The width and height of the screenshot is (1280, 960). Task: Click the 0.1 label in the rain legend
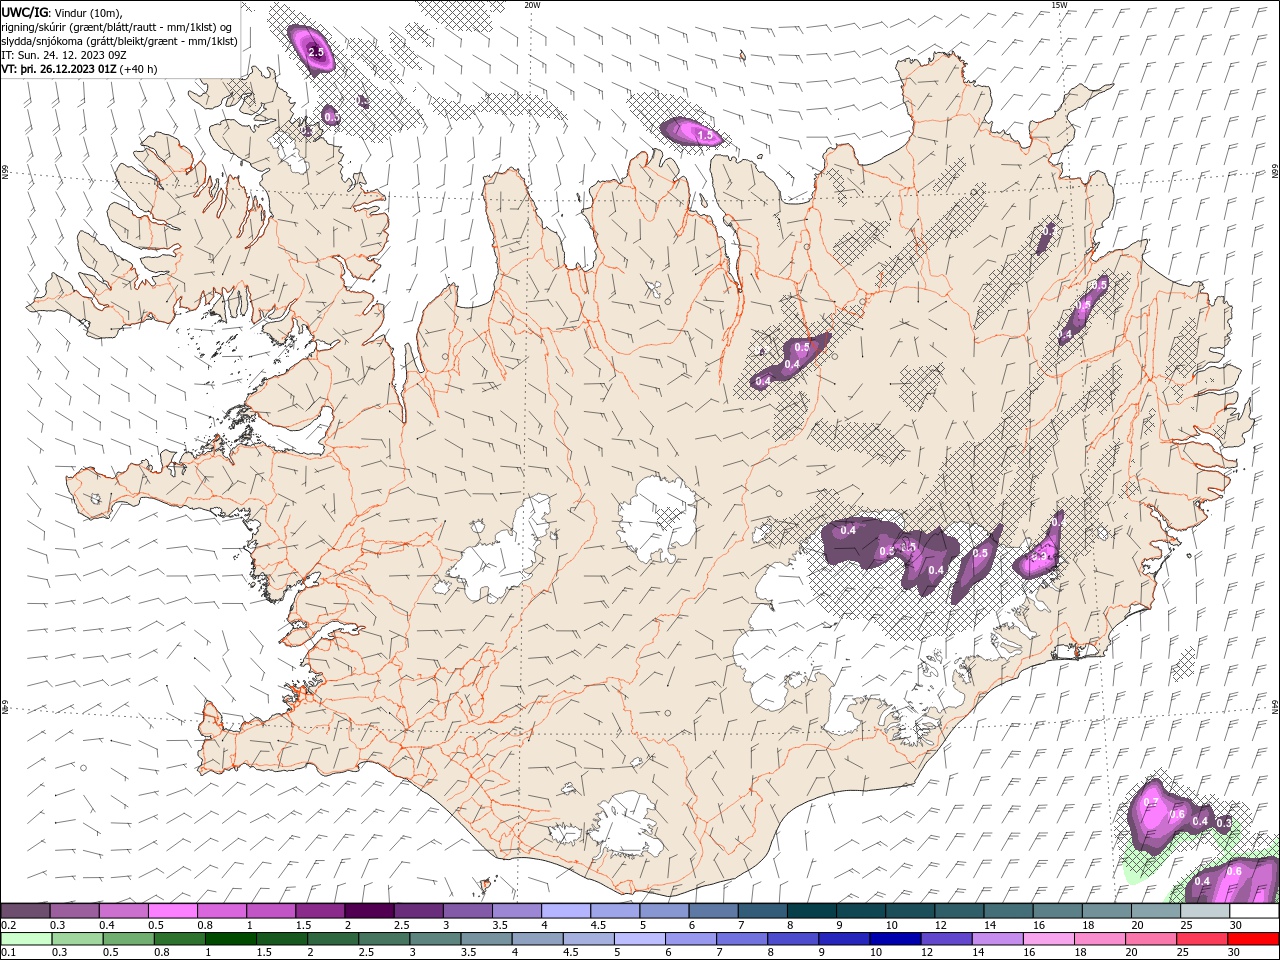click(9, 952)
